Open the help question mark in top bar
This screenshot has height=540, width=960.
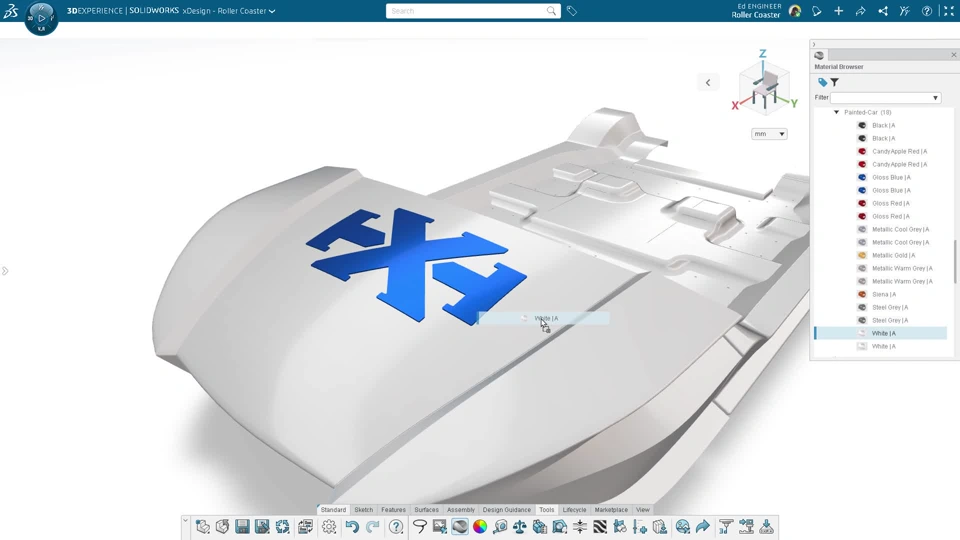(x=927, y=11)
